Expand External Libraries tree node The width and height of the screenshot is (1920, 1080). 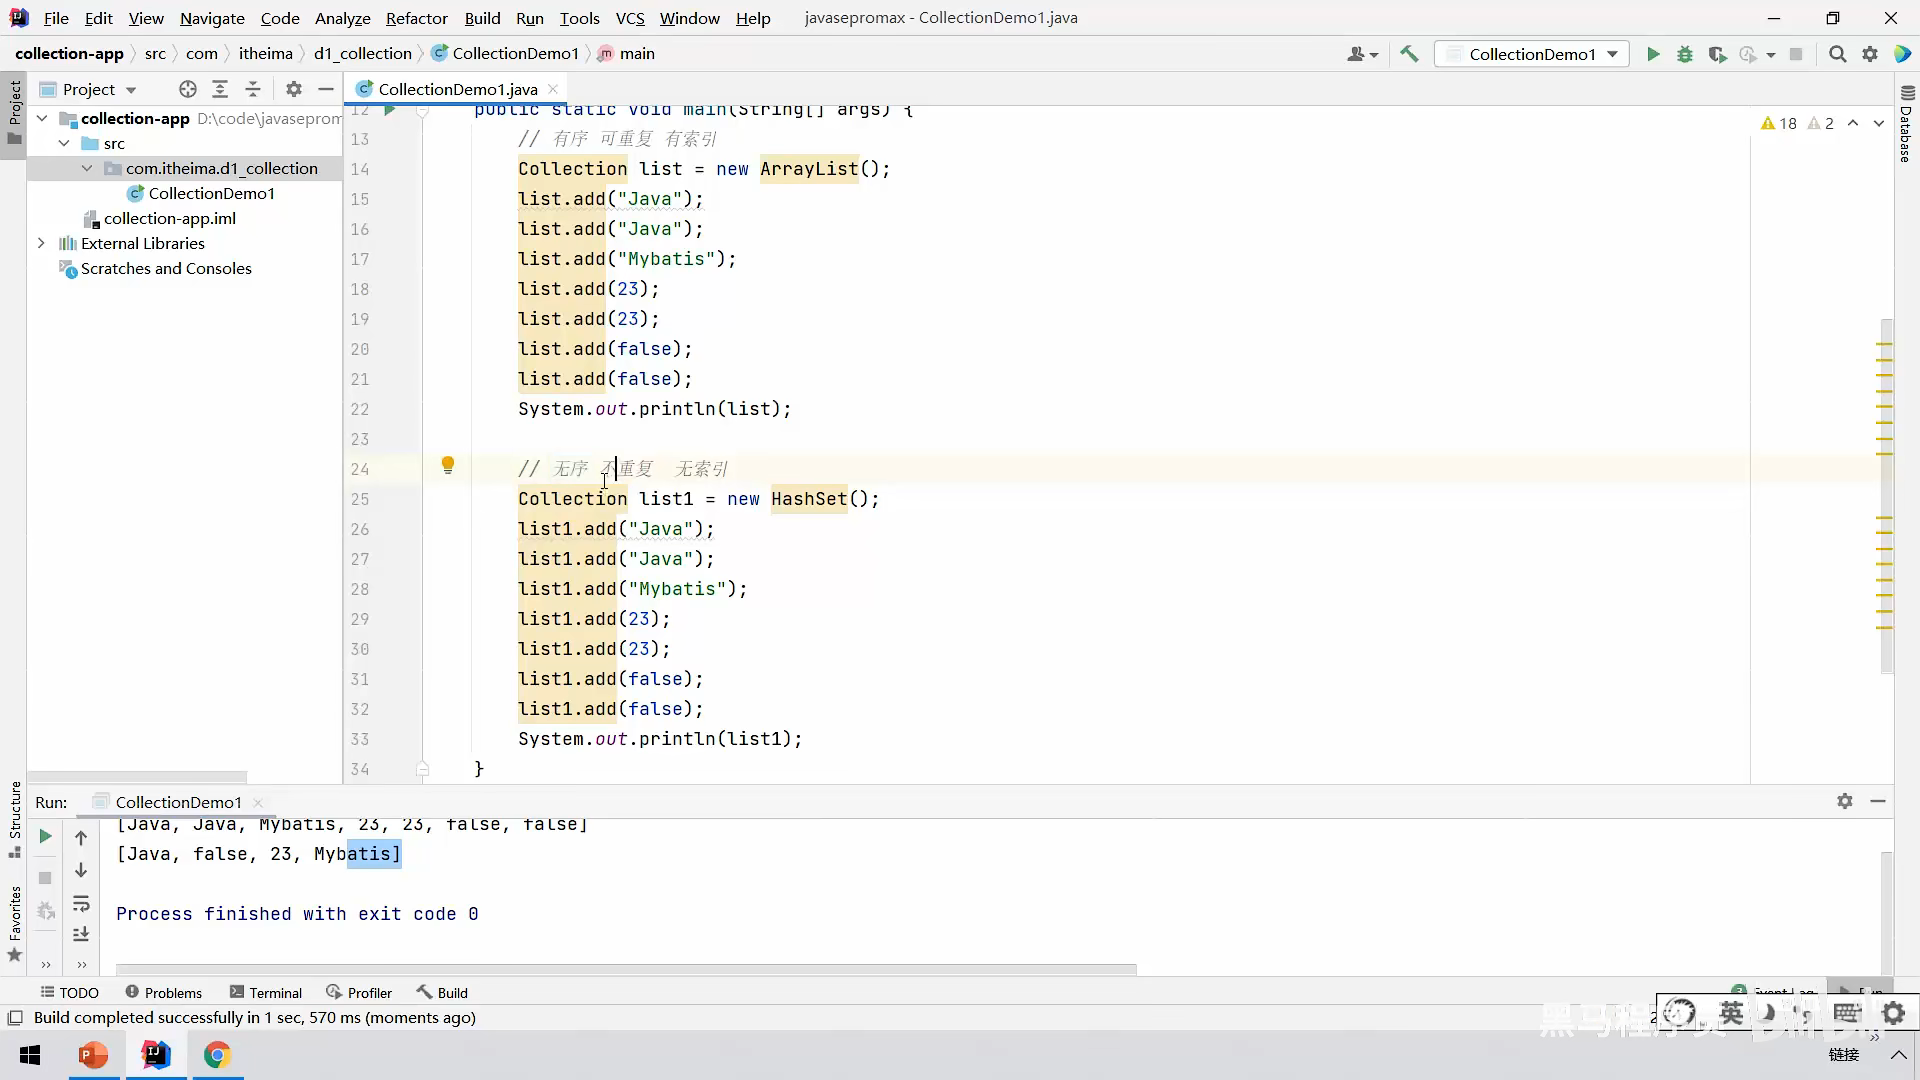pos(41,243)
